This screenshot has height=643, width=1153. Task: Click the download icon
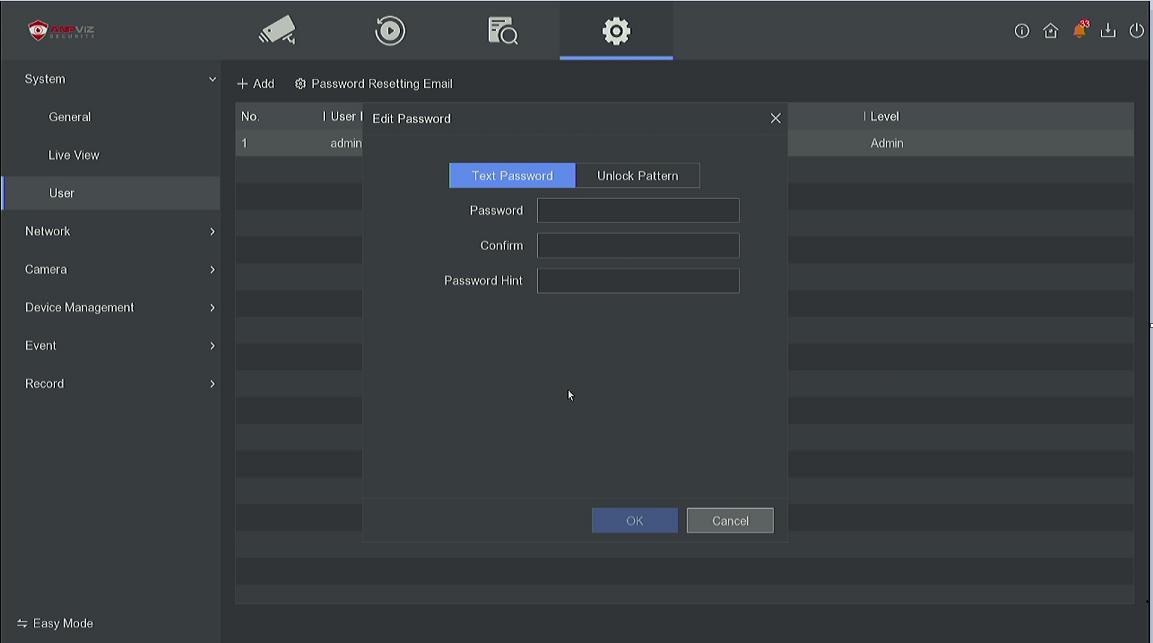click(1108, 31)
